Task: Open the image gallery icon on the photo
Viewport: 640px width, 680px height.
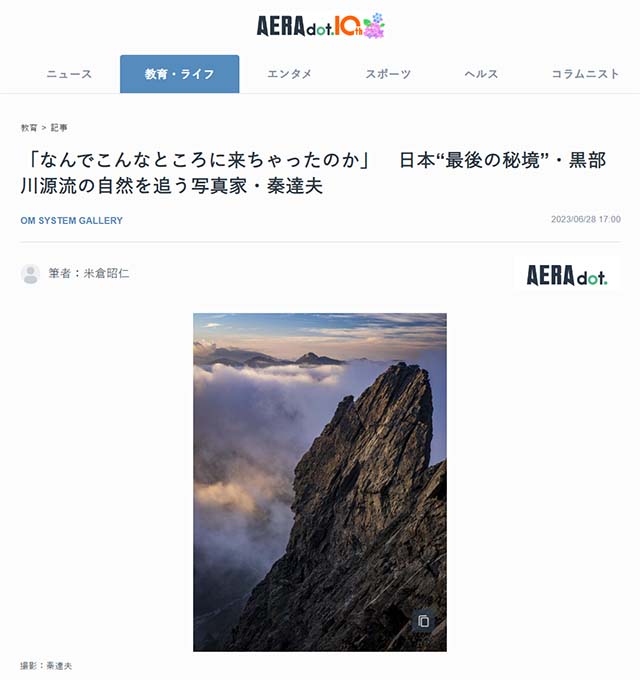Action: tap(424, 621)
